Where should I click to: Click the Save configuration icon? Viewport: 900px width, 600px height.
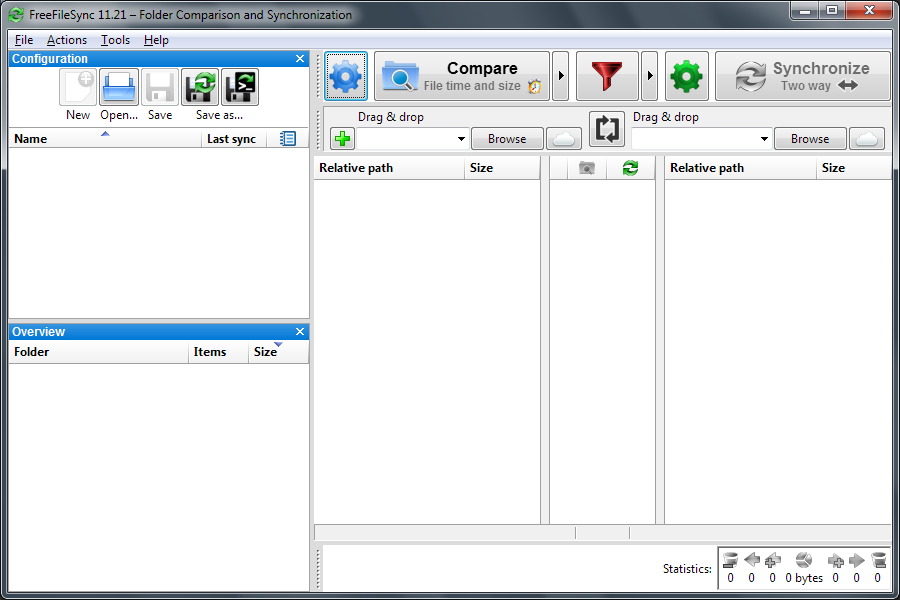click(x=160, y=87)
